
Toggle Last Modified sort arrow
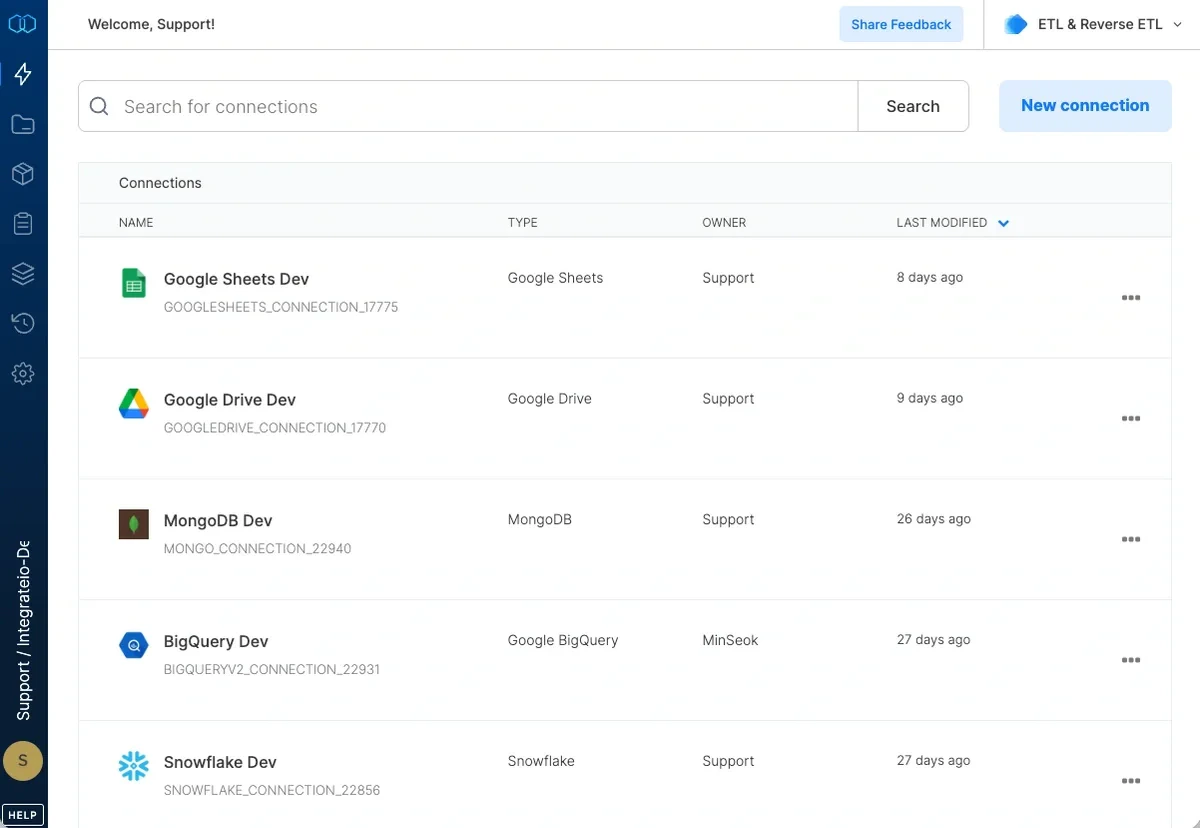pos(1003,223)
